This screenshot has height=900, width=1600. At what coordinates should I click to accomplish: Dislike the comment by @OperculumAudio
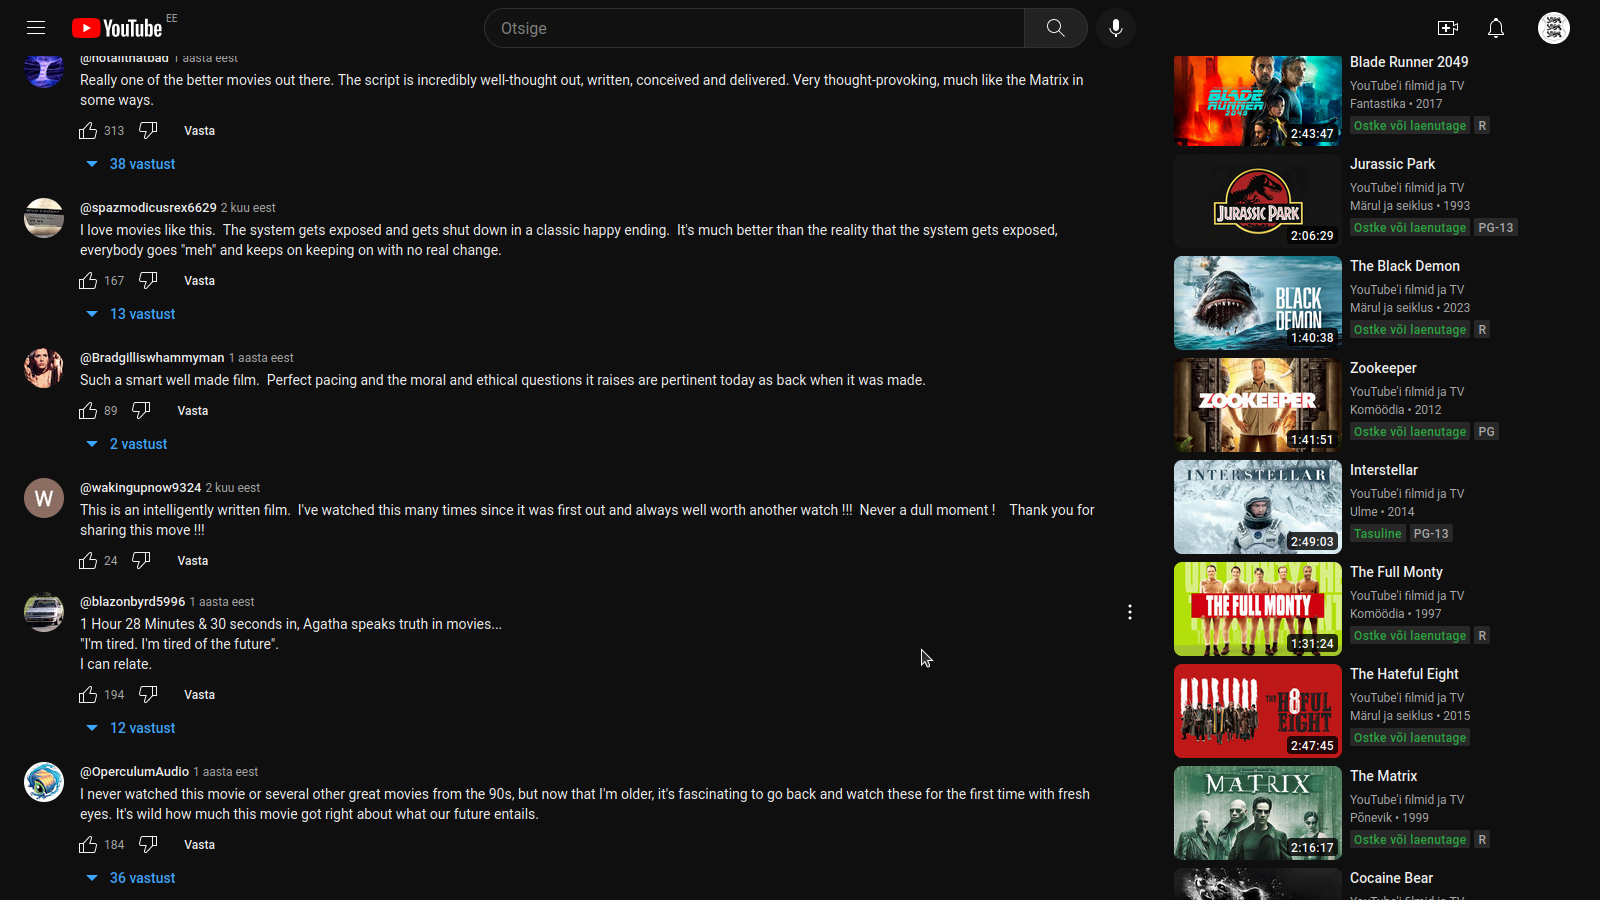[x=148, y=845]
